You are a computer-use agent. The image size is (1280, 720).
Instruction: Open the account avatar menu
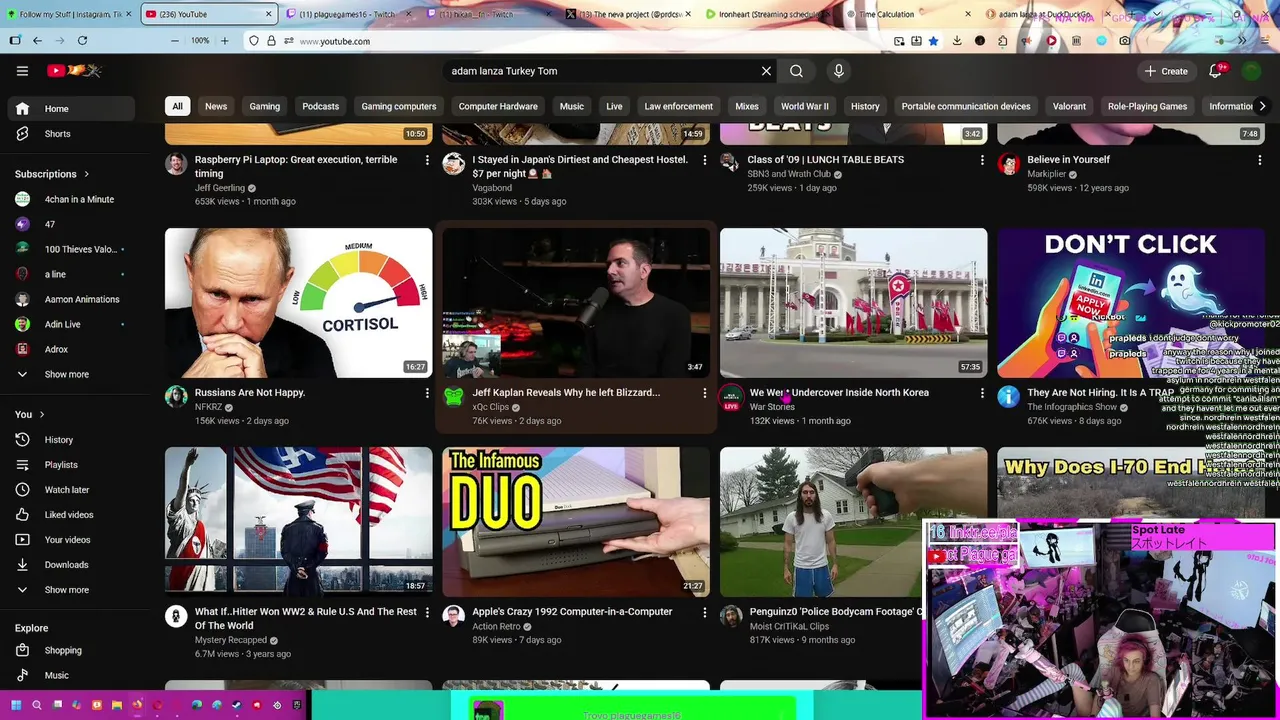tap(1251, 71)
